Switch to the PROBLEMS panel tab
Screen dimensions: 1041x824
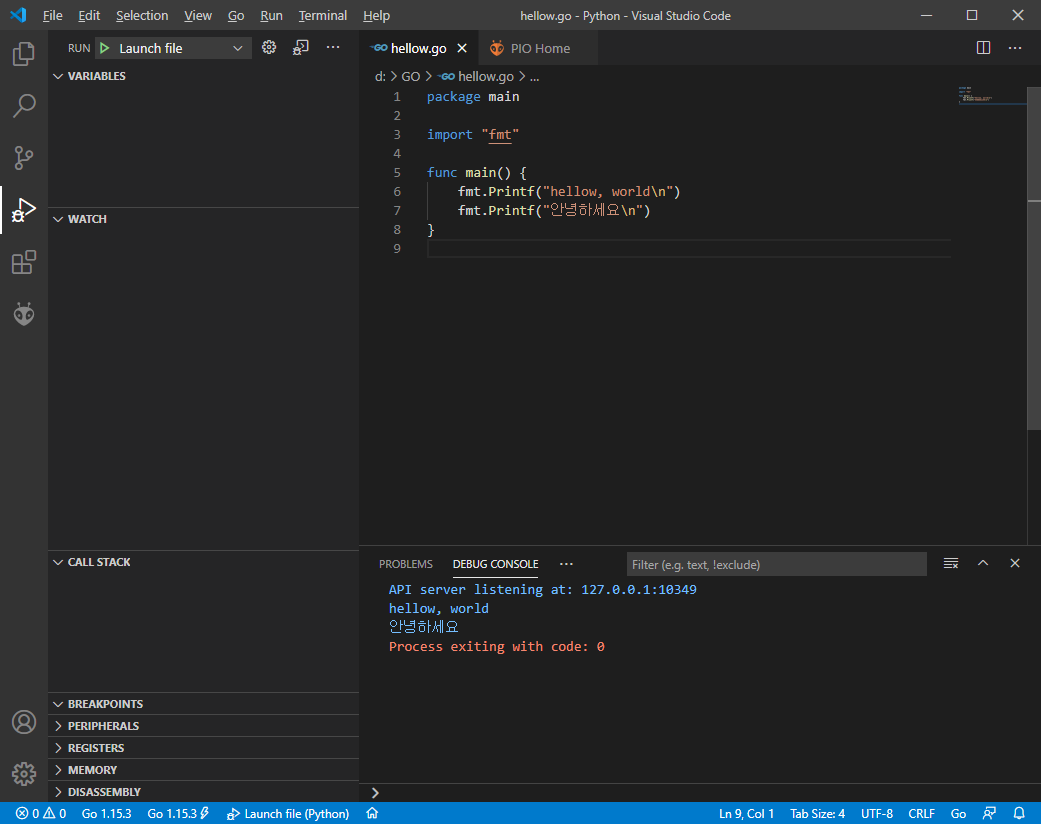point(406,564)
